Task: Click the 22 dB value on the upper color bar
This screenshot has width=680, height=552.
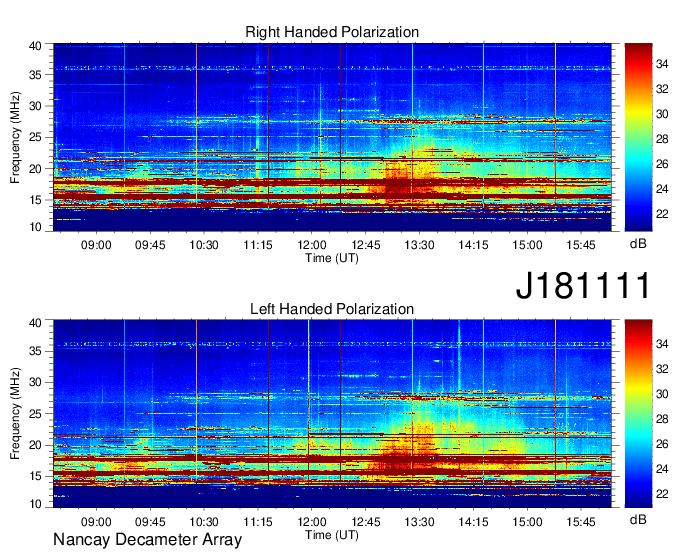Action: 662,214
